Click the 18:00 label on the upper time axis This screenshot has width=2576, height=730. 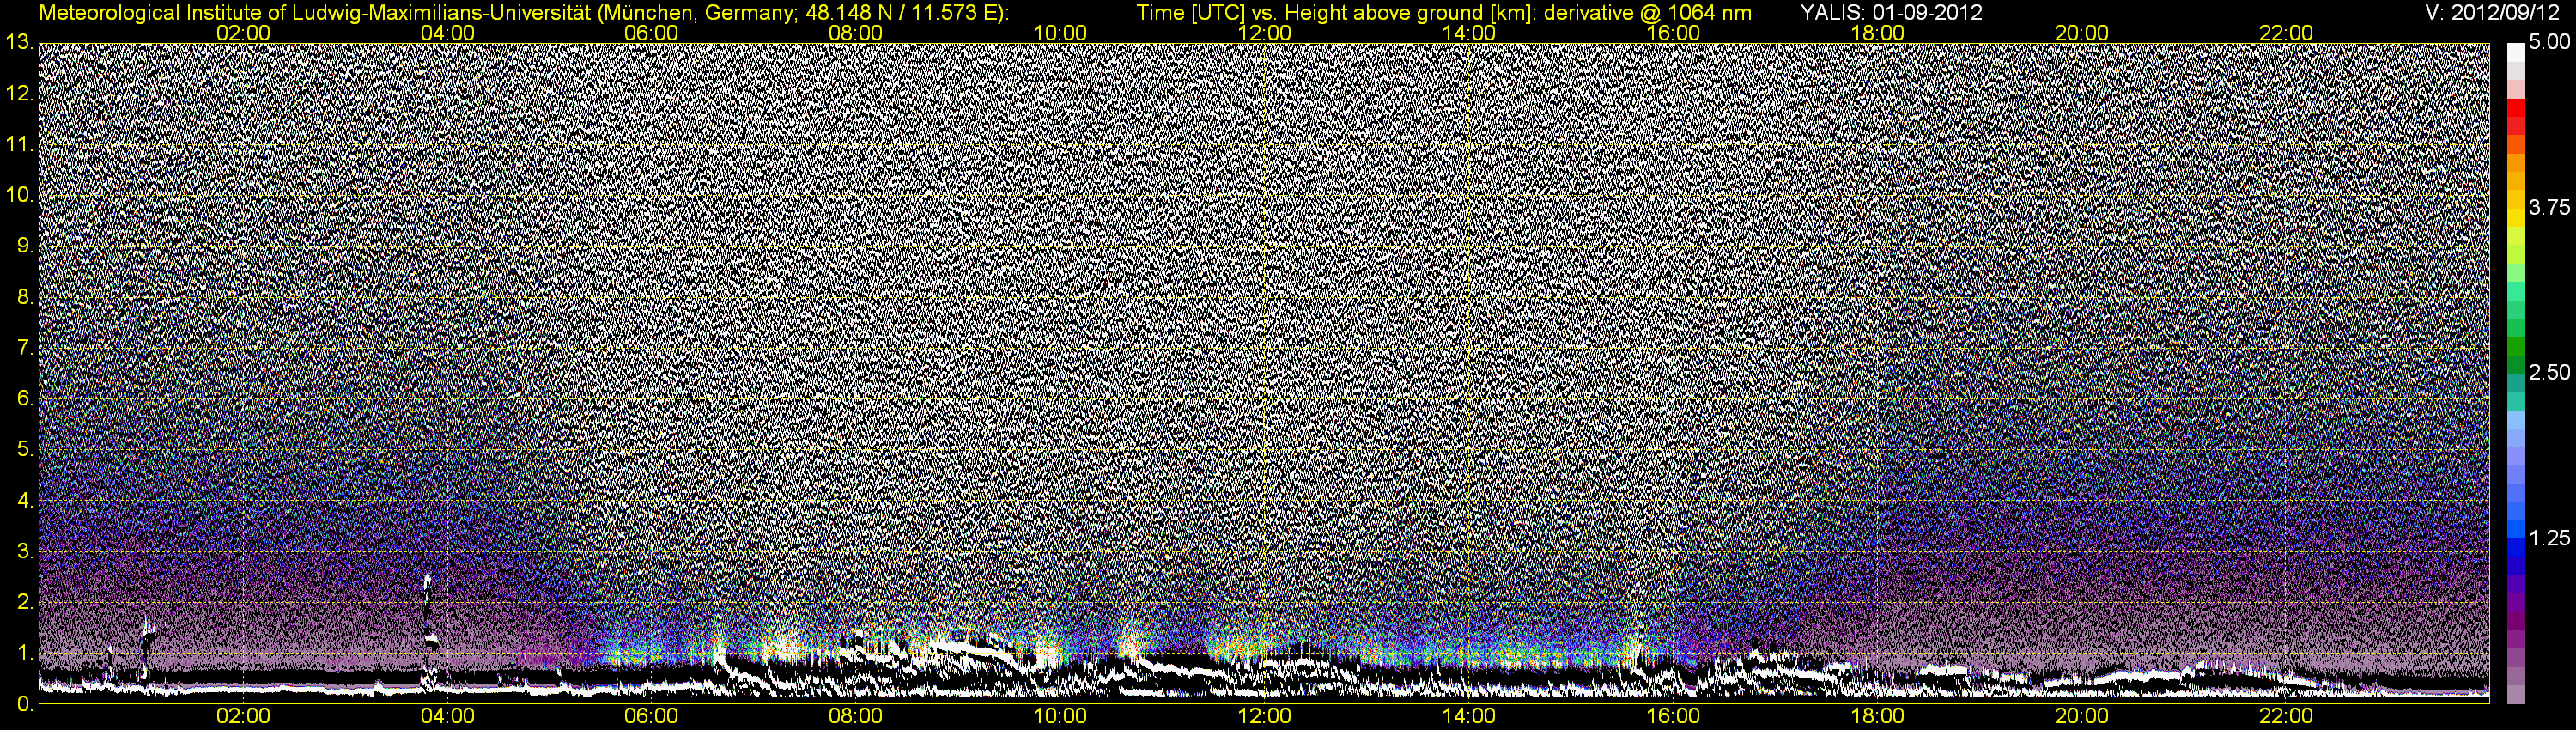1877,33
